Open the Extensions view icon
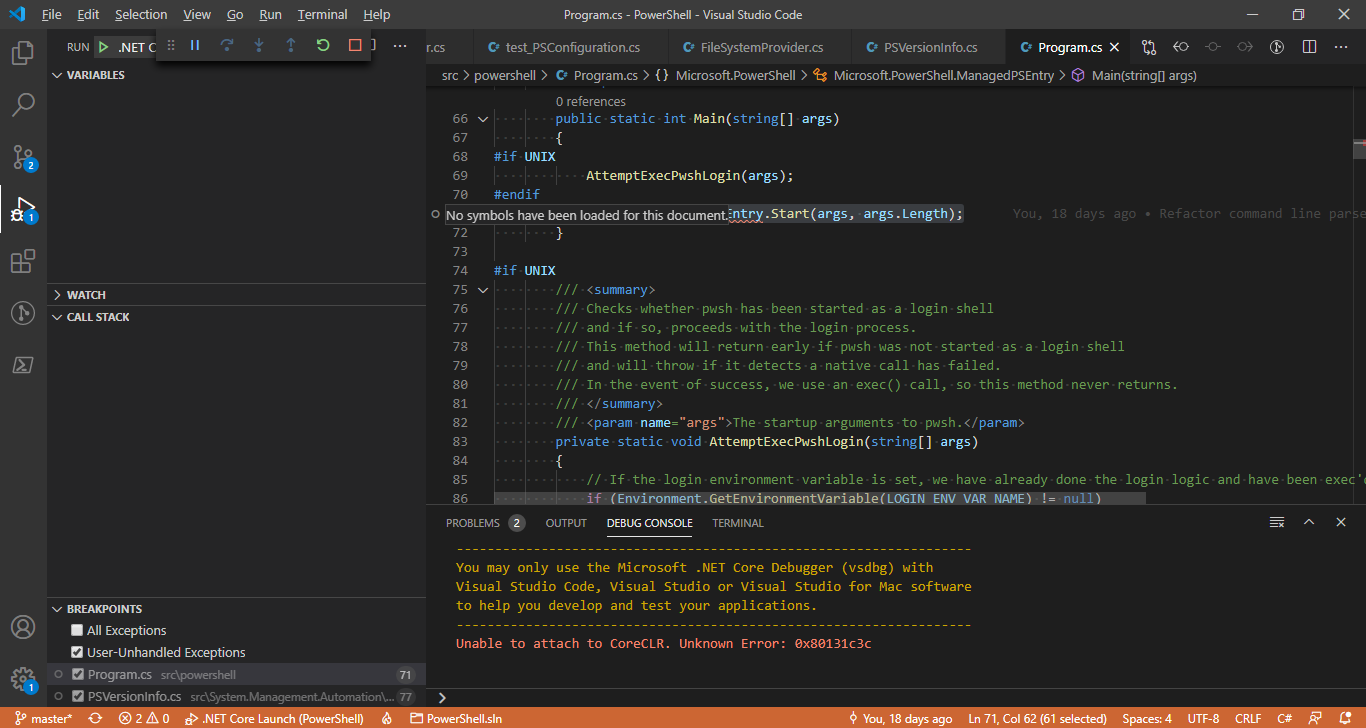The width and height of the screenshot is (1366, 728). 22,262
